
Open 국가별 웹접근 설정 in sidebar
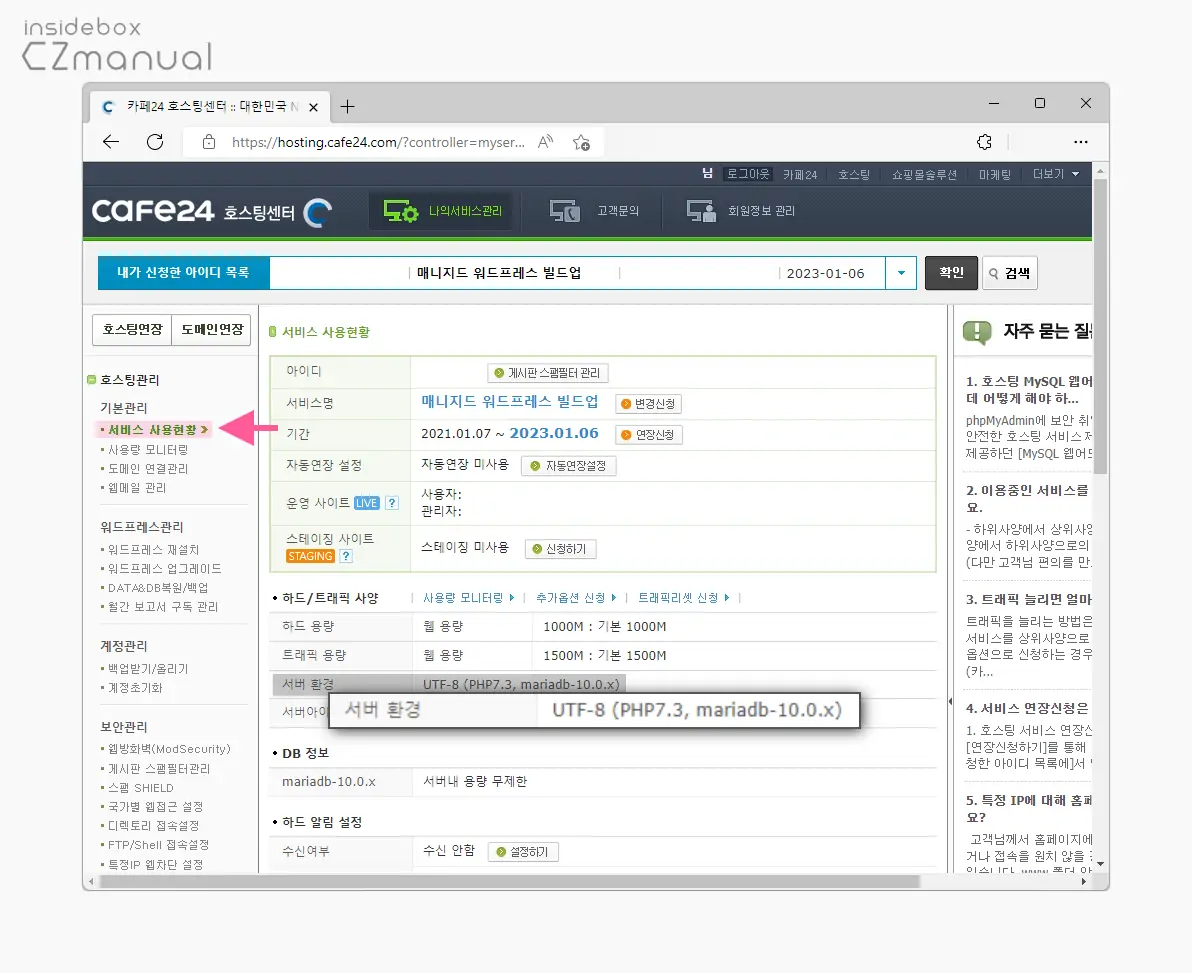155,806
